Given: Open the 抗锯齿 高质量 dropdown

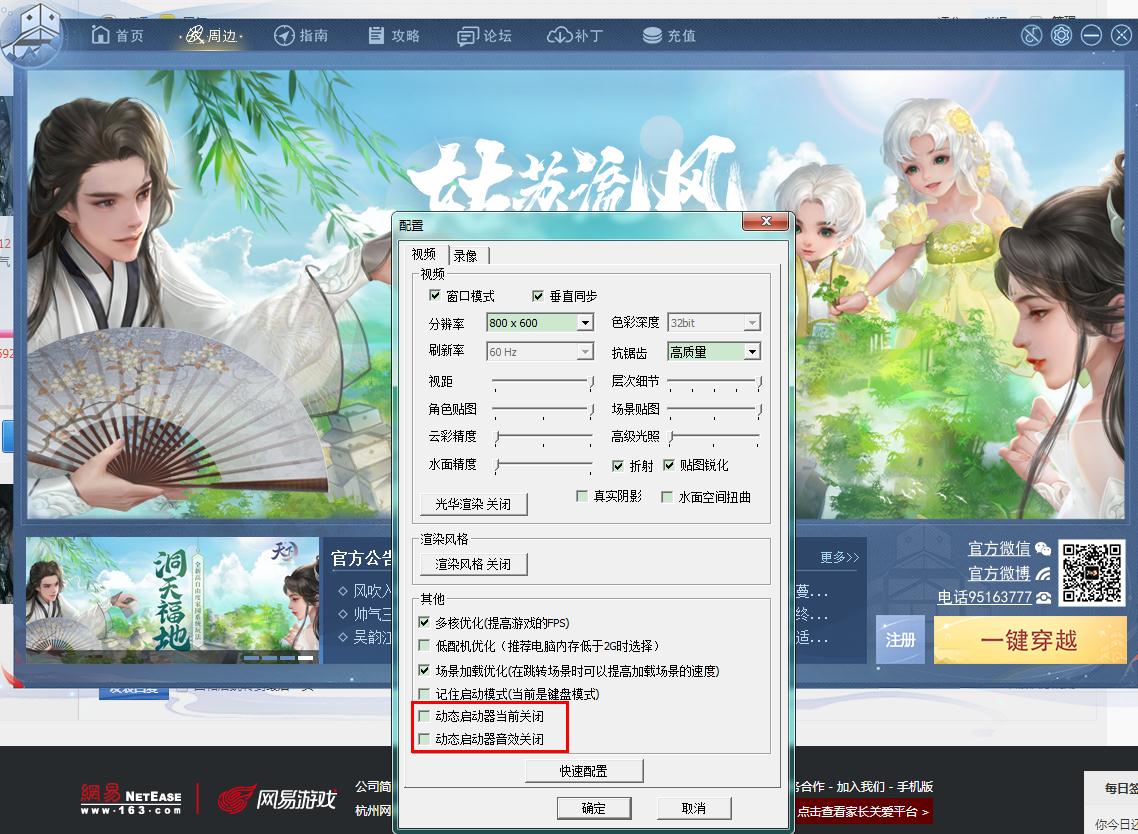Looking at the screenshot, I should 713,351.
